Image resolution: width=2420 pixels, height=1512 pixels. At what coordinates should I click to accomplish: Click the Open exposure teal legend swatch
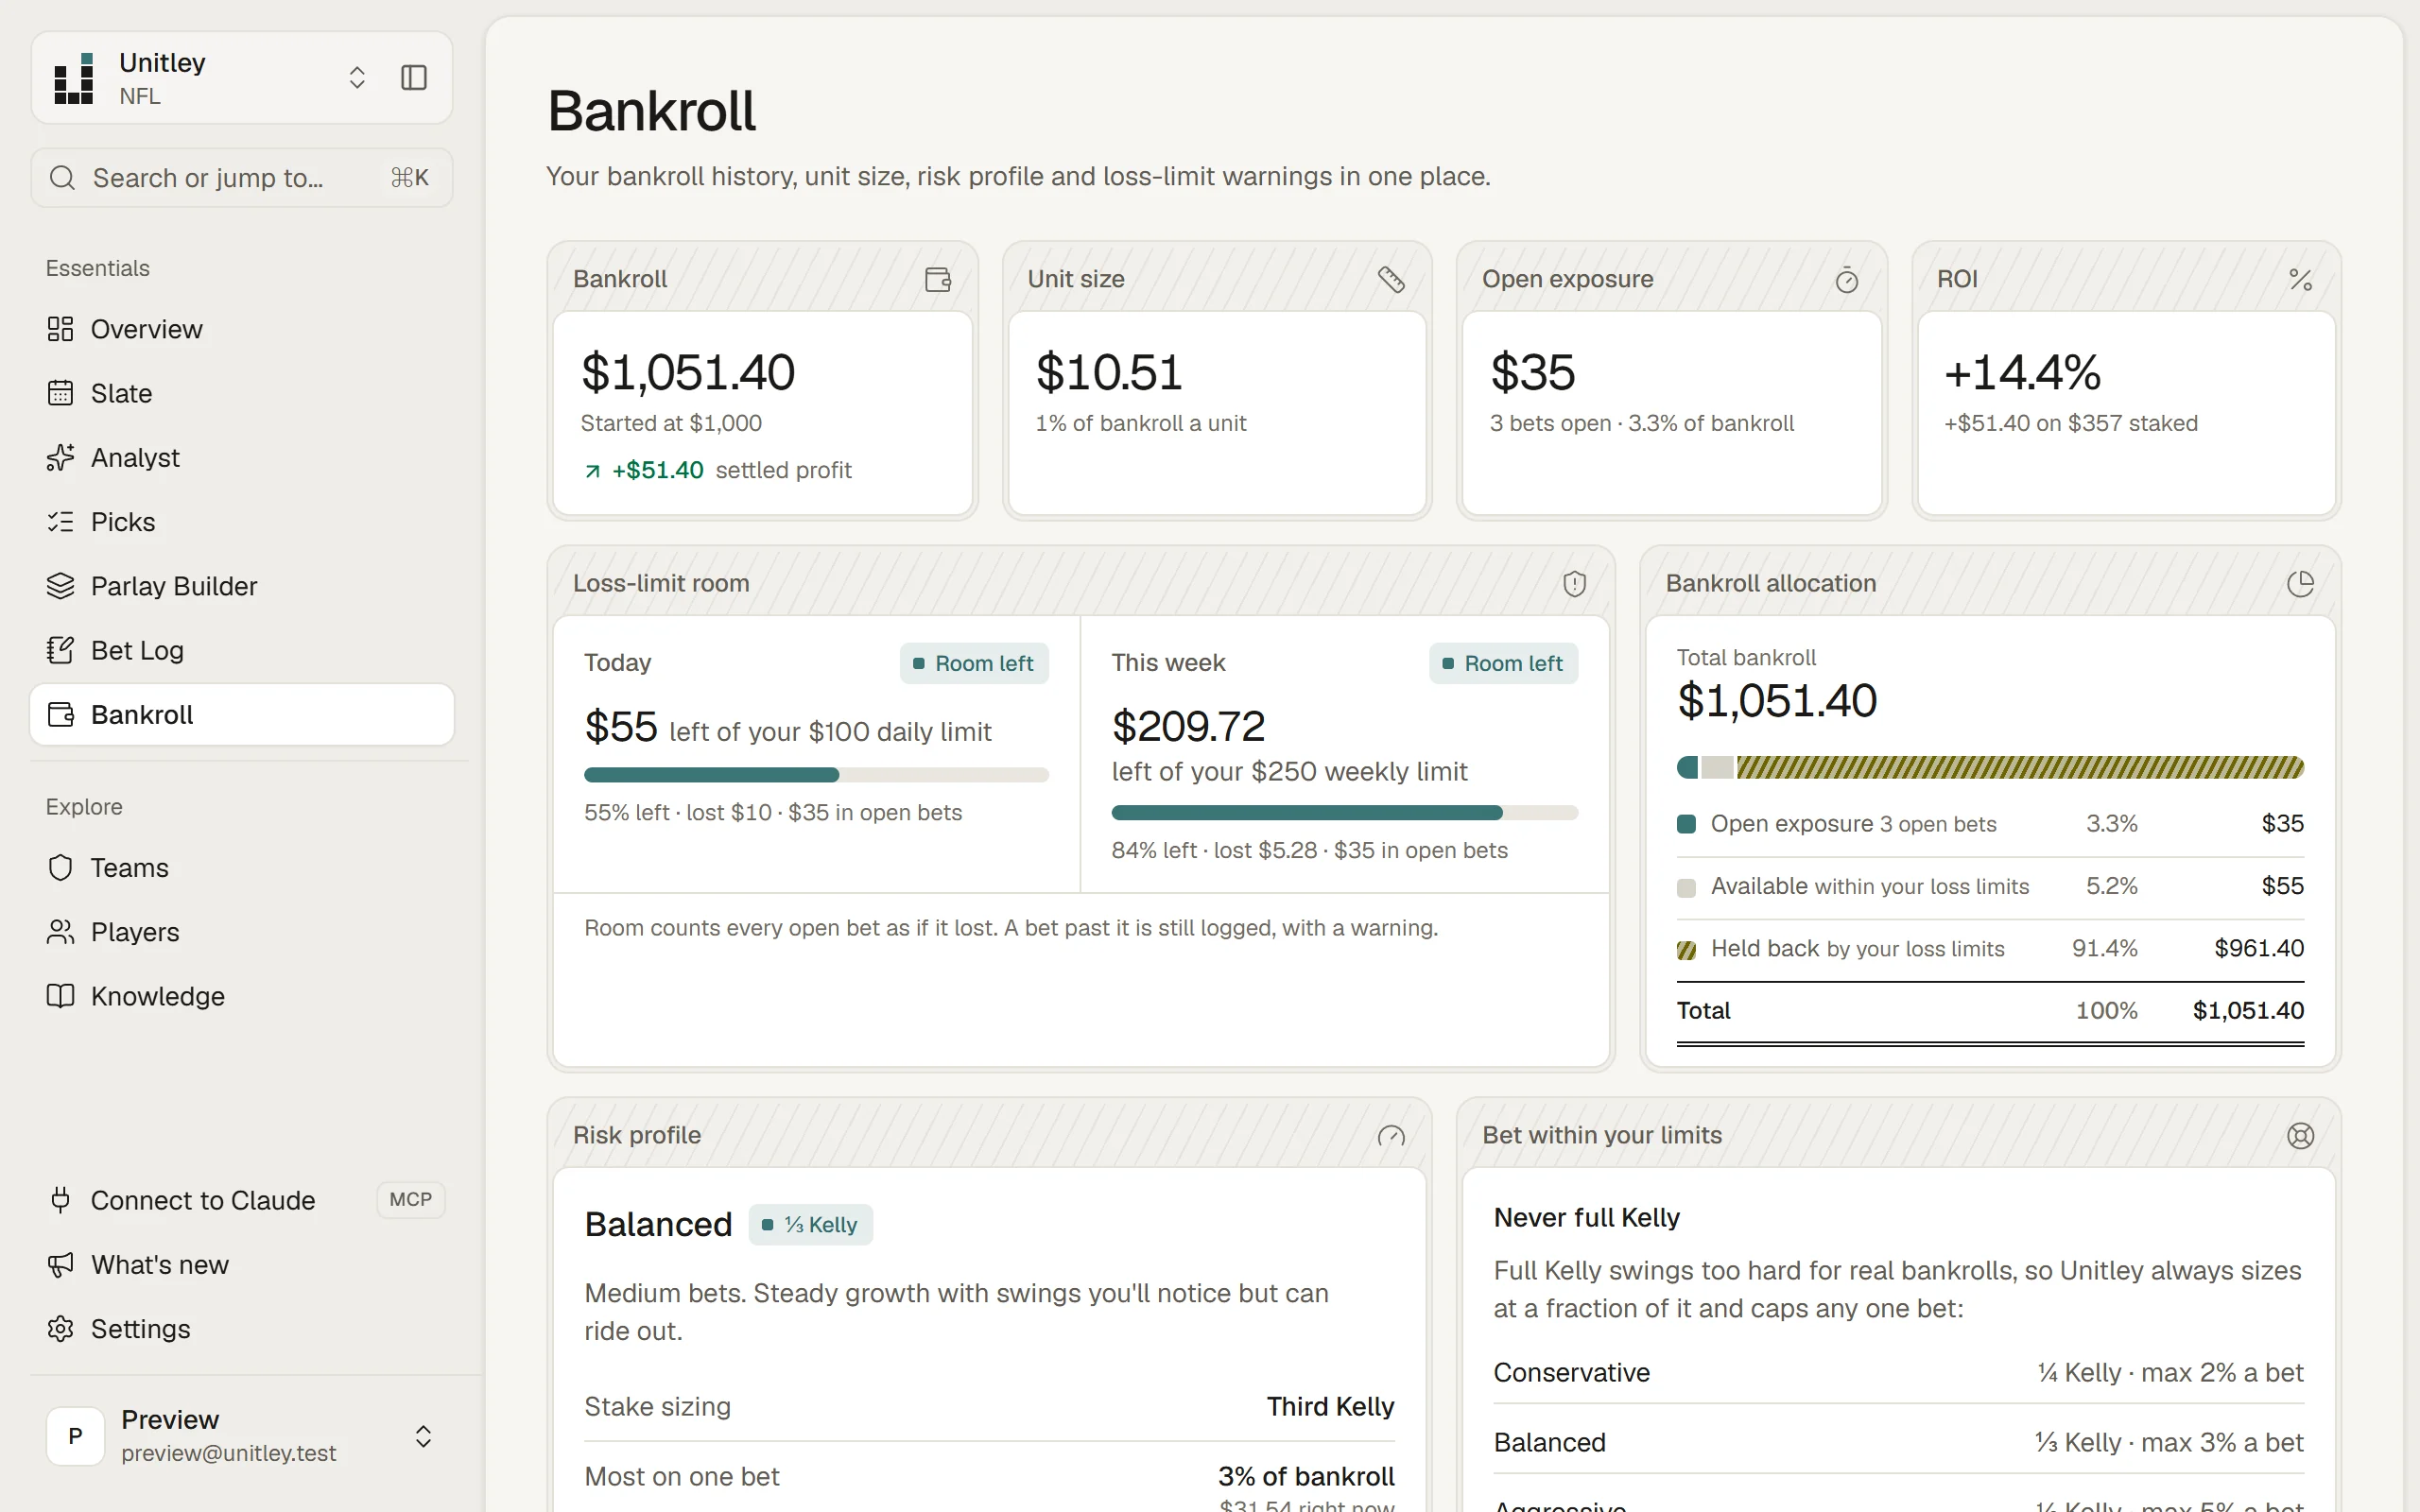(x=1686, y=825)
